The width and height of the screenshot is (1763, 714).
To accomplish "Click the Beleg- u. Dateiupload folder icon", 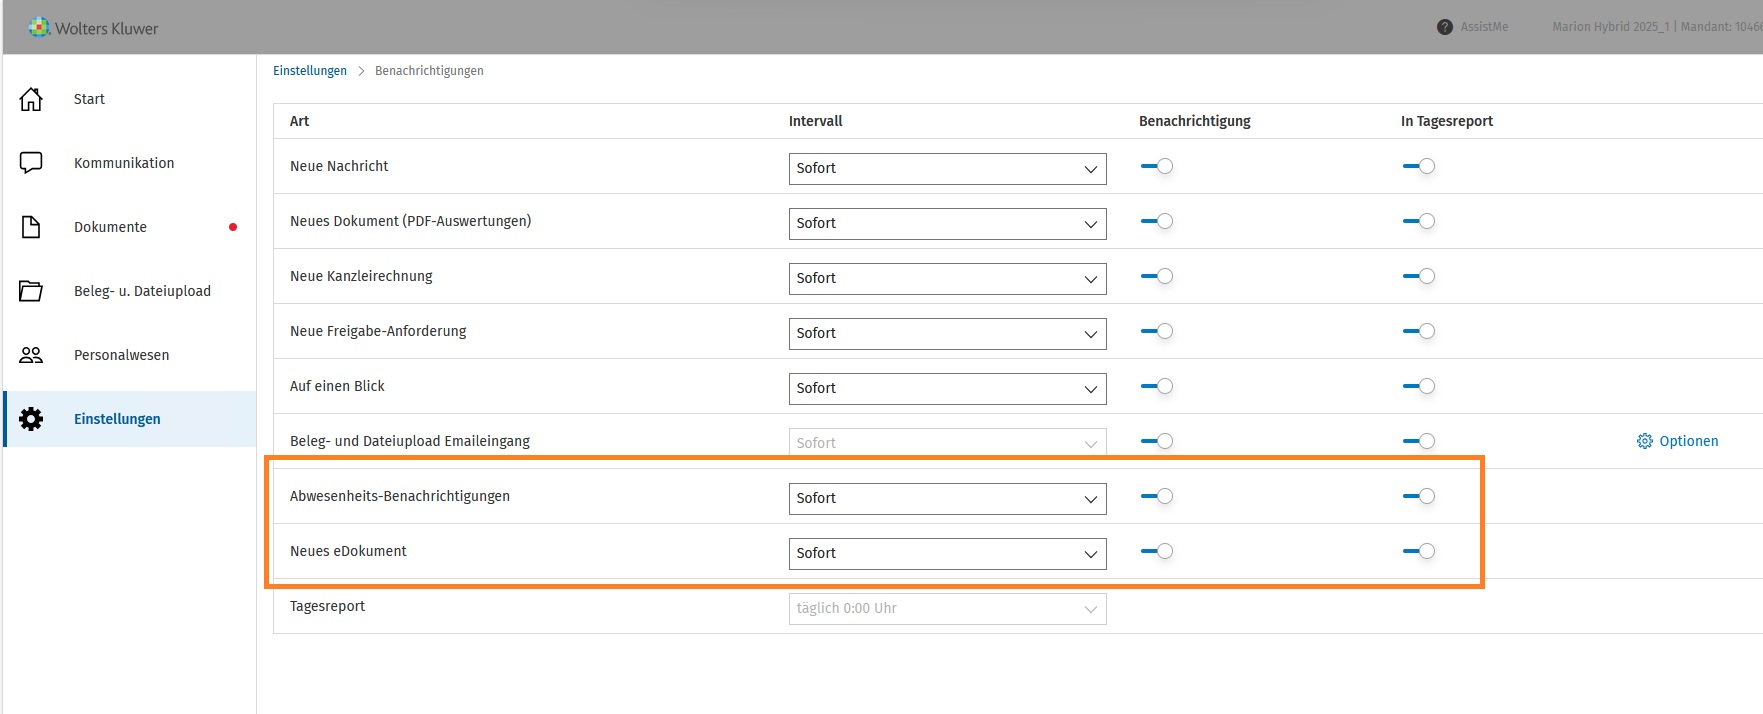I will [31, 291].
